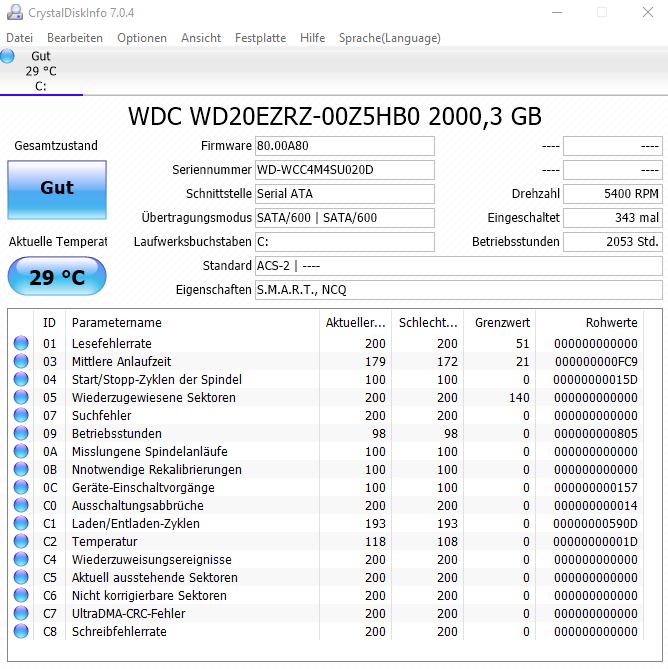The width and height of the screenshot is (668, 669).
Task: Open the Sprache(Language) menu
Action: pos(389,38)
